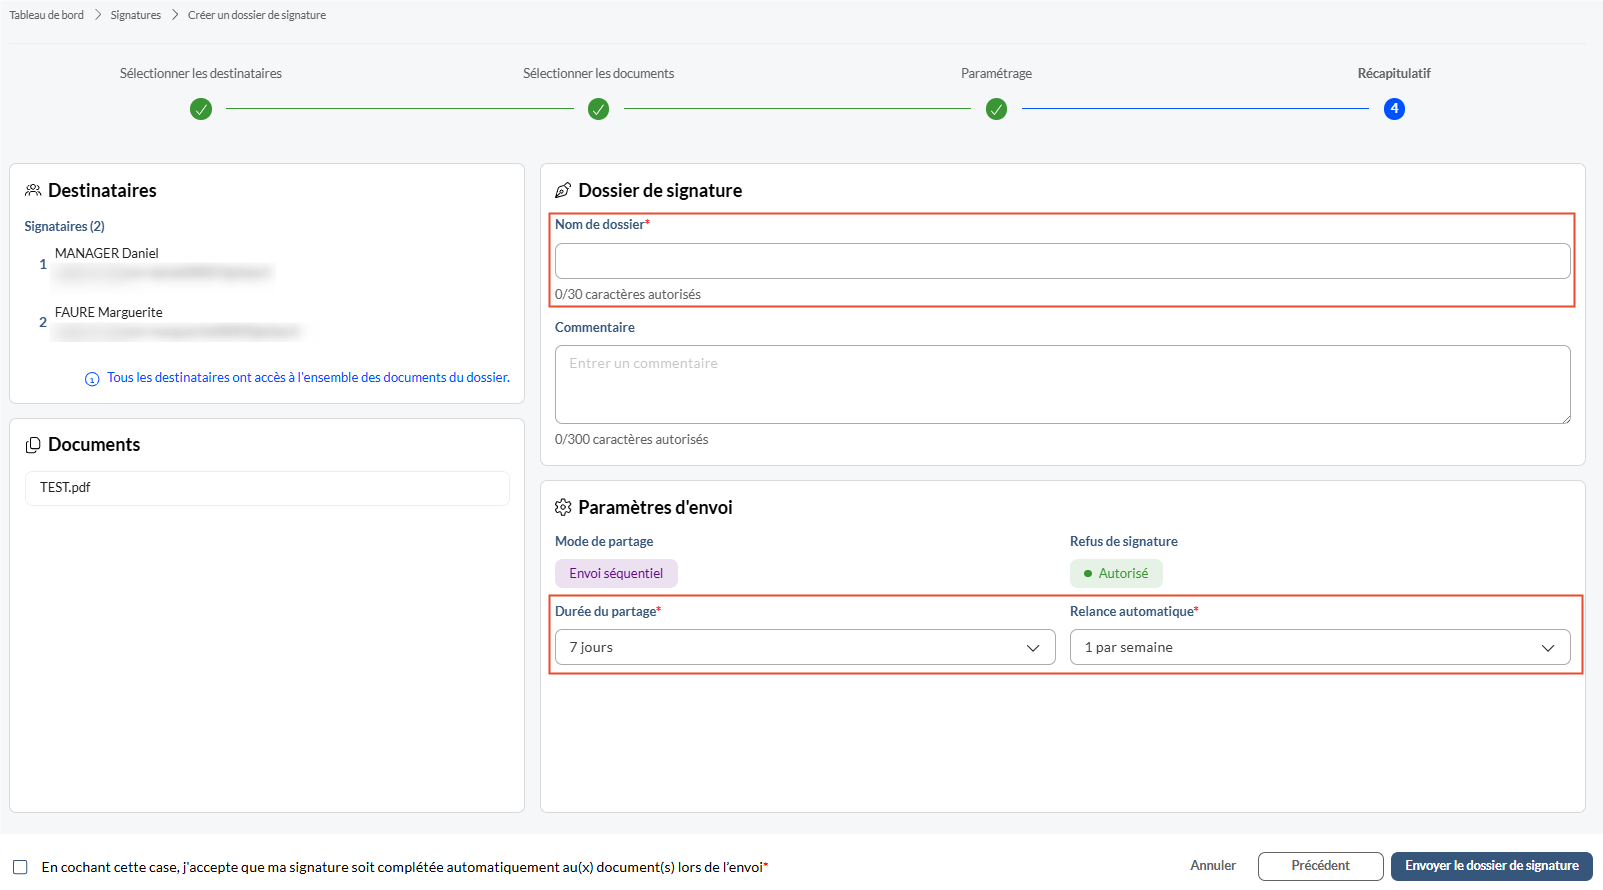Click into the Commentaire text area

pos(1062,385)
